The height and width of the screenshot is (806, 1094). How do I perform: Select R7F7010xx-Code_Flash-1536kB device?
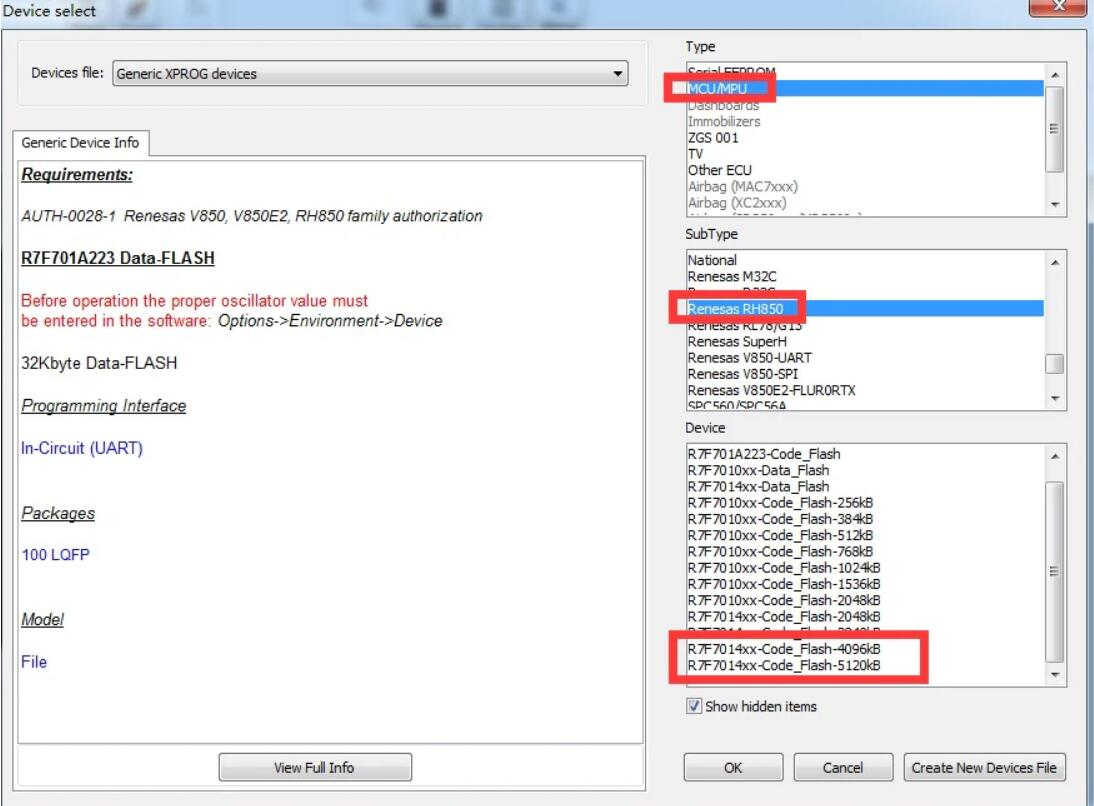[864, 584]
